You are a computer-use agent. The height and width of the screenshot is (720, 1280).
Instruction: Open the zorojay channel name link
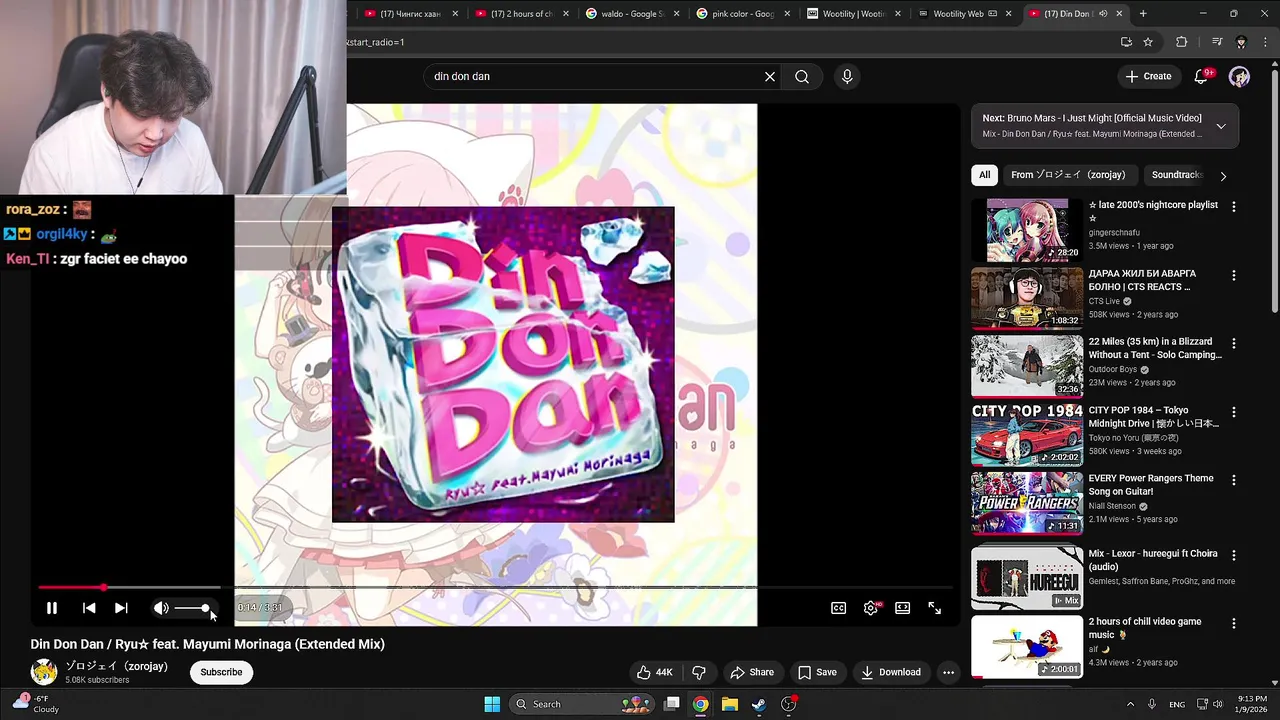pos(117,666)
